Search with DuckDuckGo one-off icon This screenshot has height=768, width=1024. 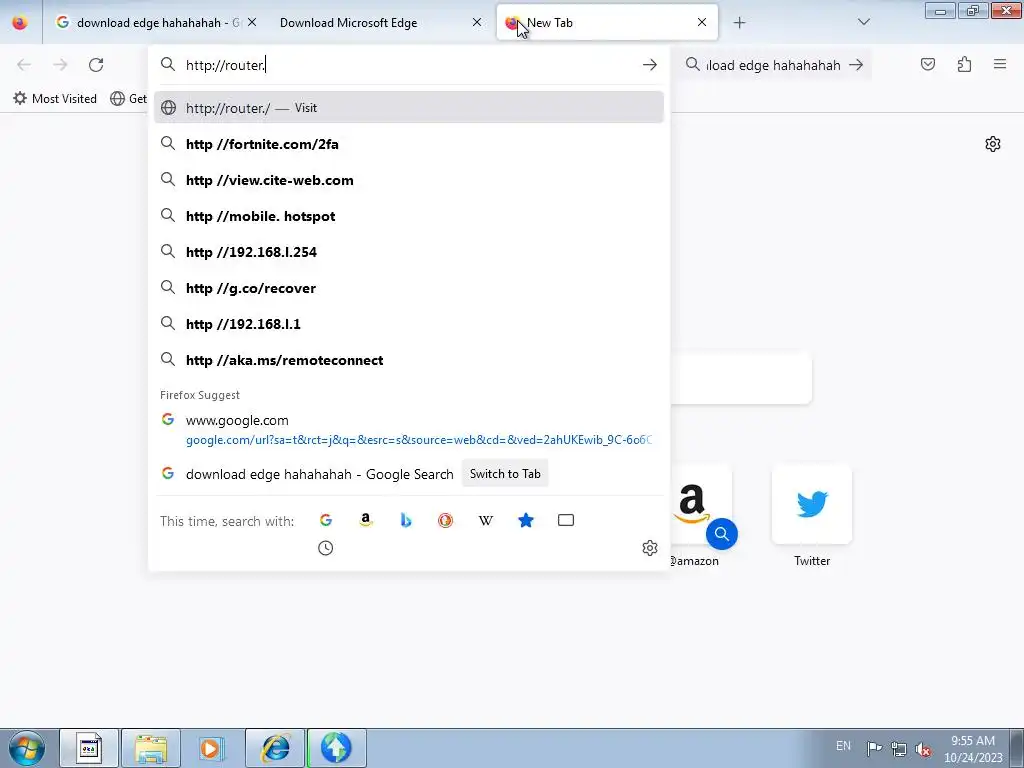(x=445, y=520)
